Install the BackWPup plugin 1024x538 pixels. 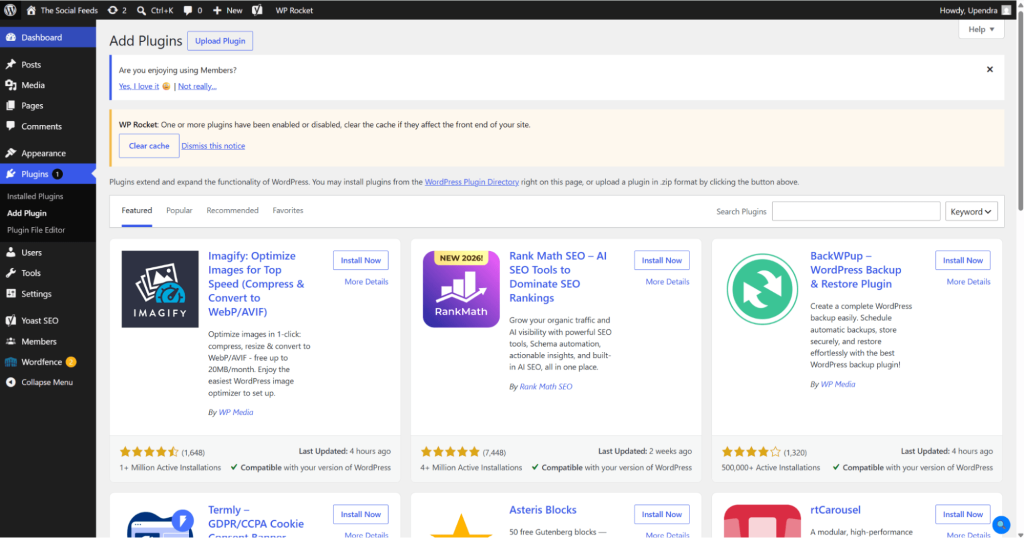coord(963,260)
